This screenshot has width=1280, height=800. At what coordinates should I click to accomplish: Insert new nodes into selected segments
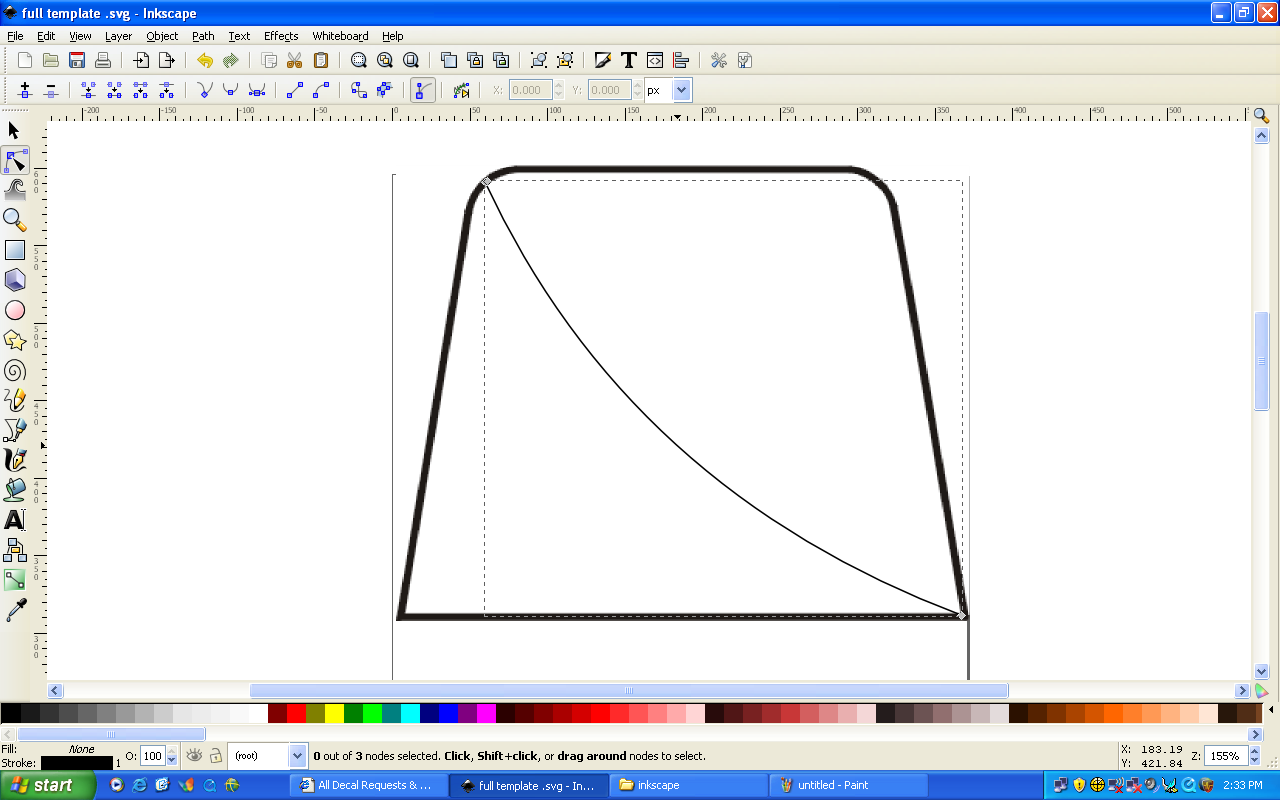[24, 90]
